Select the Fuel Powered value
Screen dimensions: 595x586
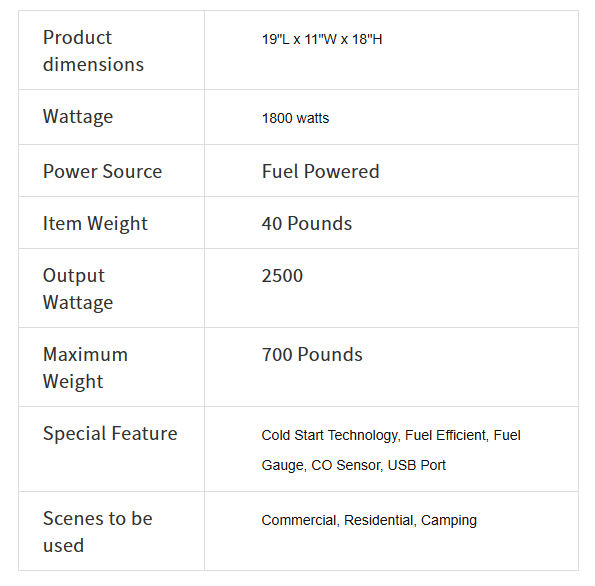pyautogui.click(x=320, y=171)
